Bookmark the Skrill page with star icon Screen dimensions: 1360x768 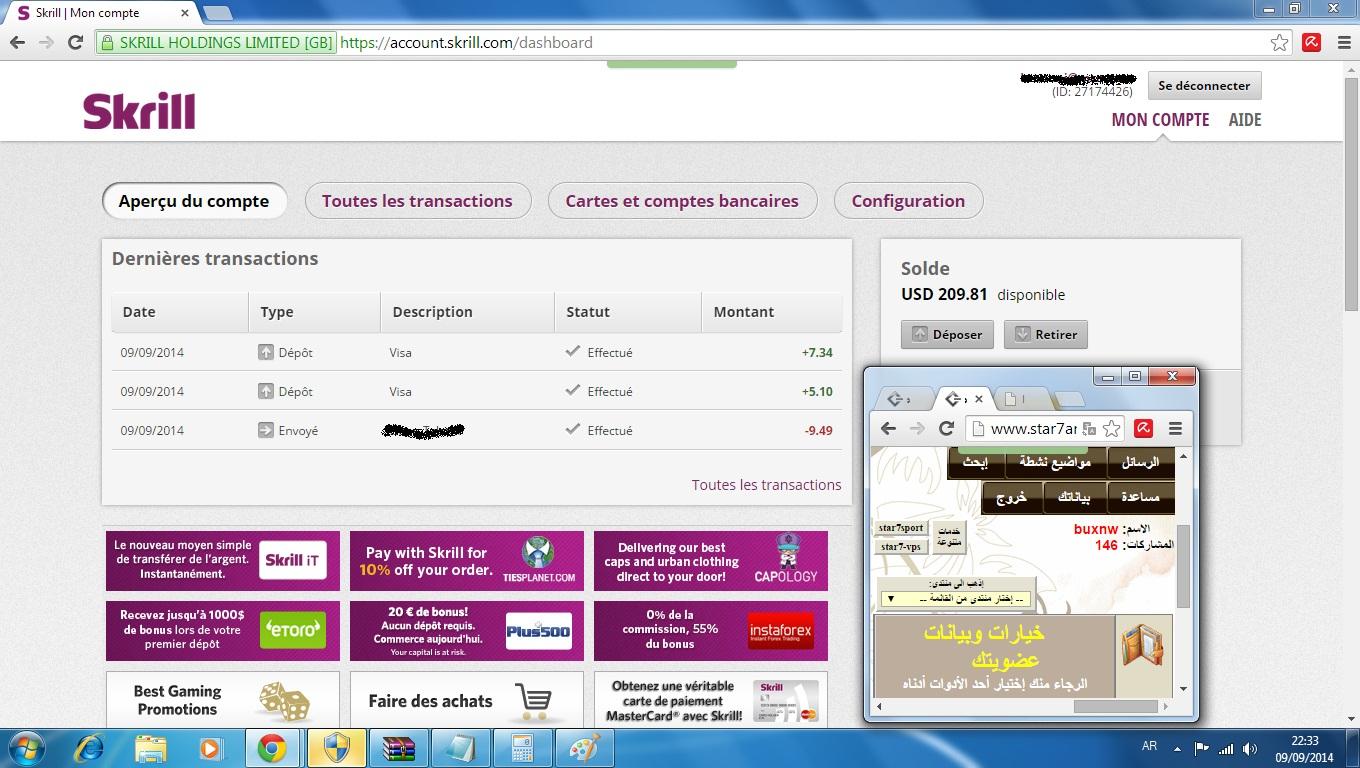coord(1279,42)
